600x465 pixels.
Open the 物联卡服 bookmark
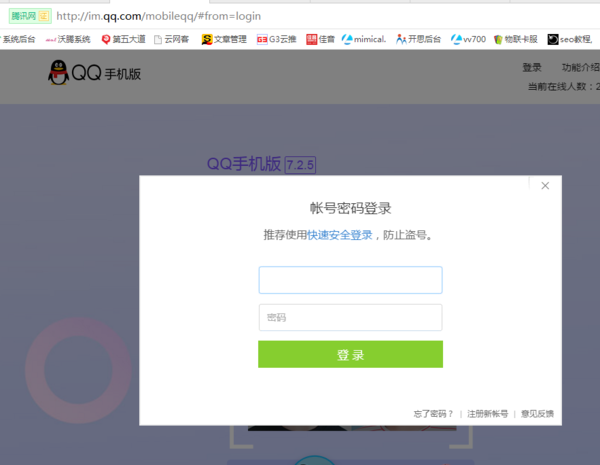[x=516, y=39]
